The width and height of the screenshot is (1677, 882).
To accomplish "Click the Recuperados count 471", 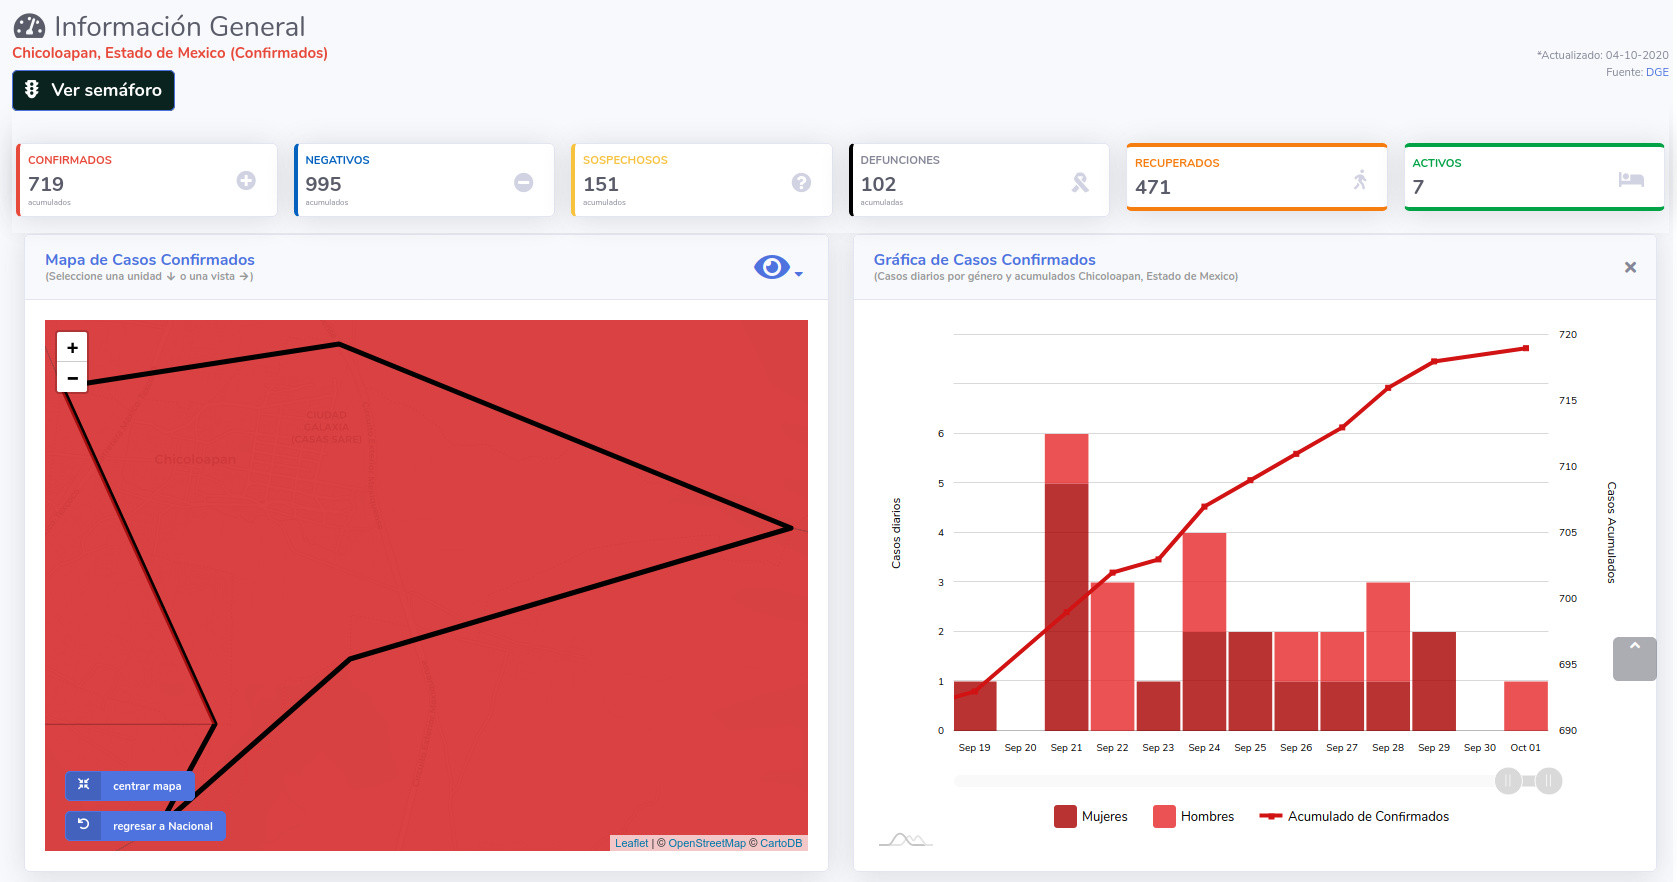I will click(x=1153, y=187).
